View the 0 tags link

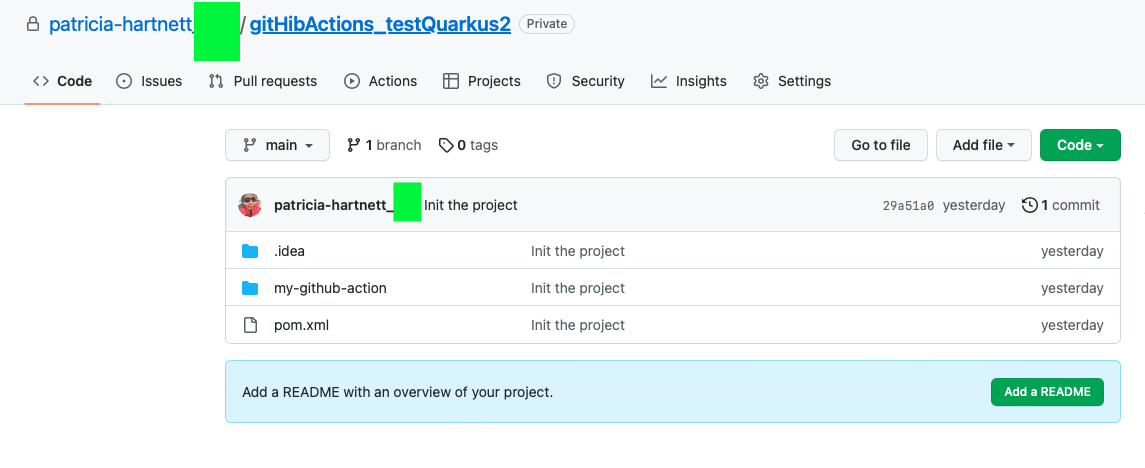(x=468, y=145)
